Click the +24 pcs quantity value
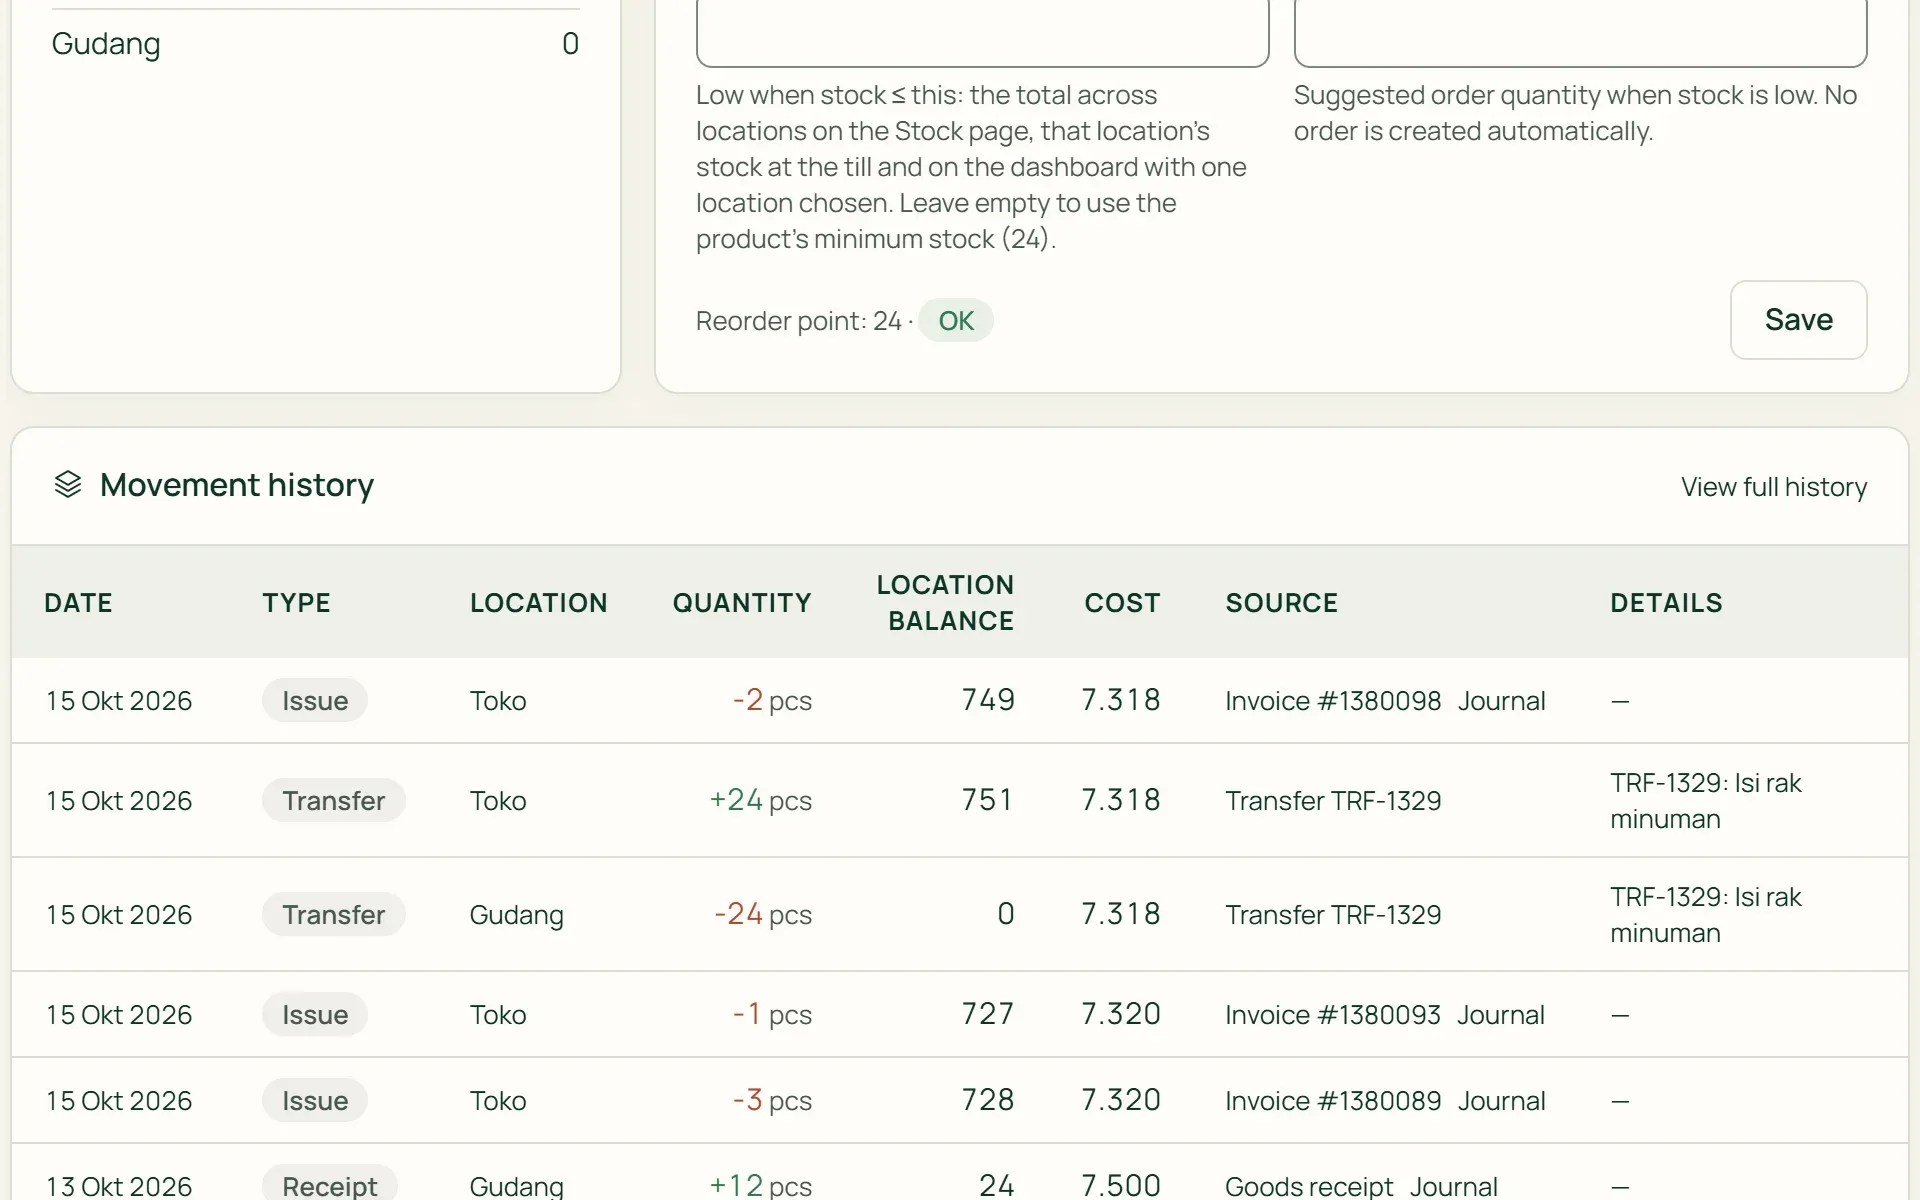The width and height of the screenshot is (1920, 1200). (x=760, y=800)
